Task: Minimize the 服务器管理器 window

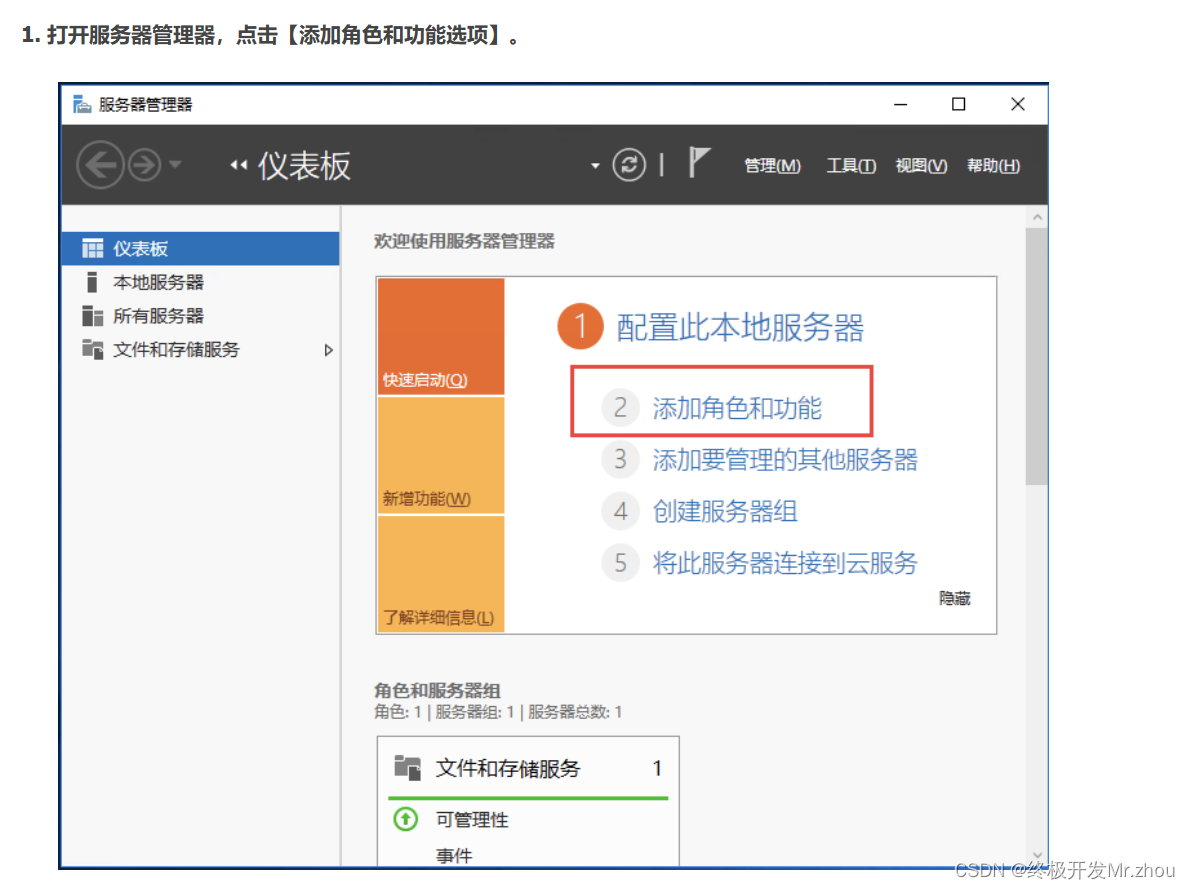Action: [x=900, y=104]
